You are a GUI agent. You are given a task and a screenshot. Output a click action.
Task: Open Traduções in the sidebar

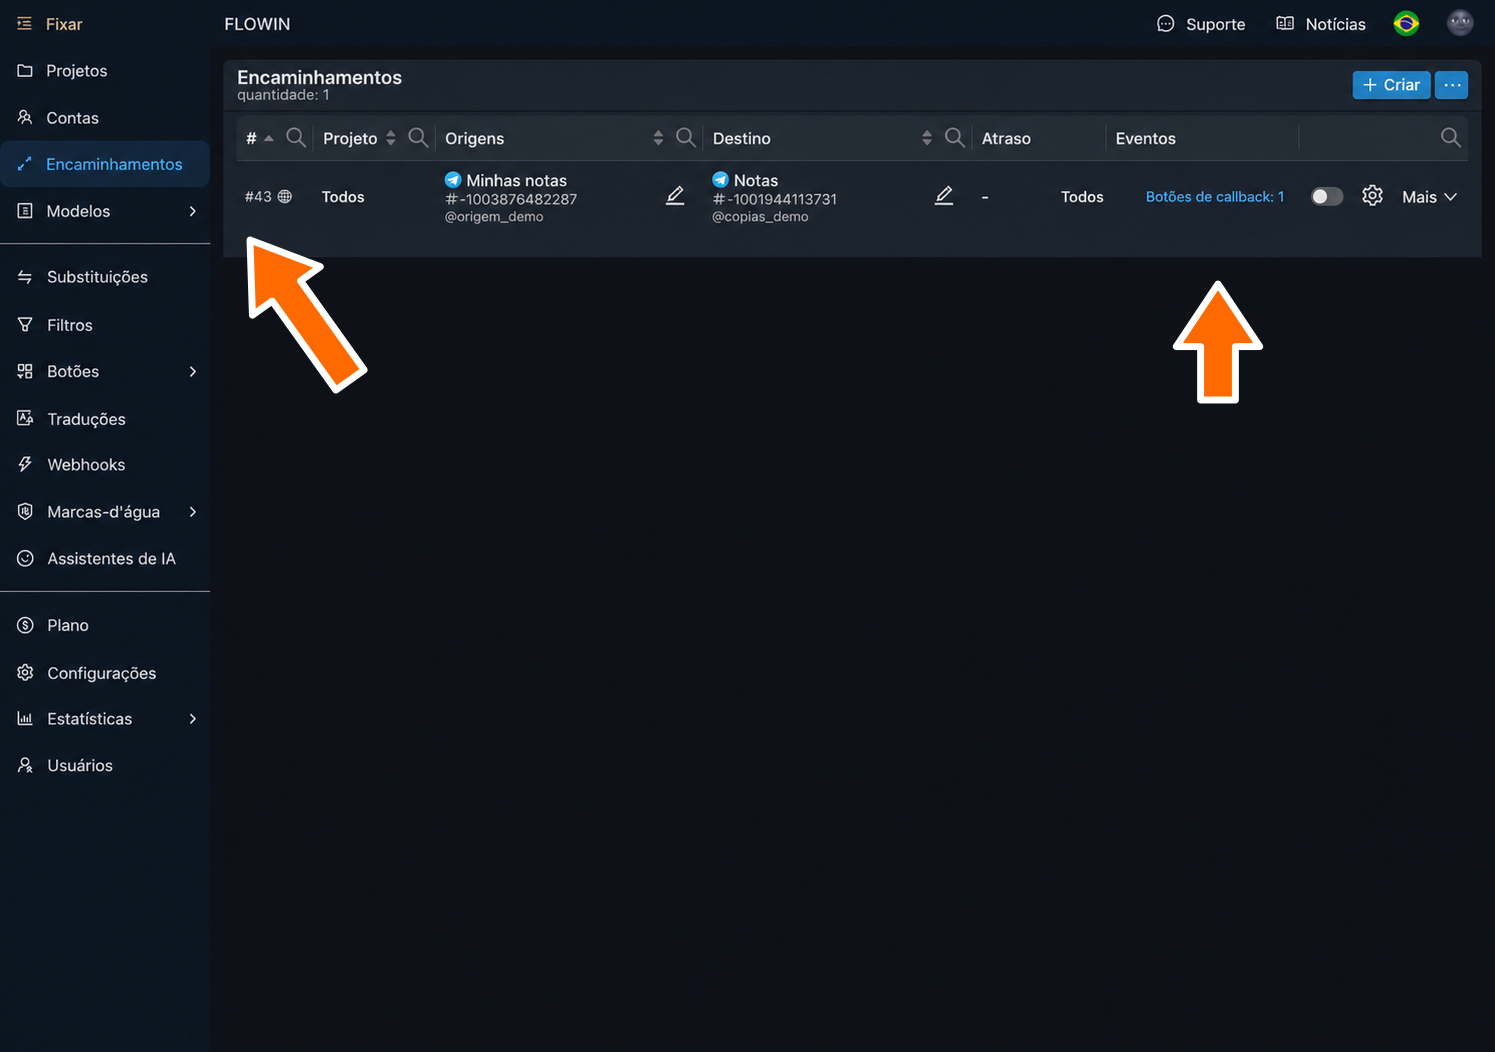[105, 419]
